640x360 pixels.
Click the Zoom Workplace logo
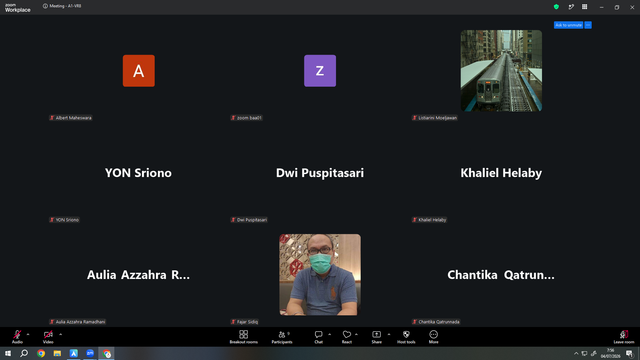pos(18,8)
